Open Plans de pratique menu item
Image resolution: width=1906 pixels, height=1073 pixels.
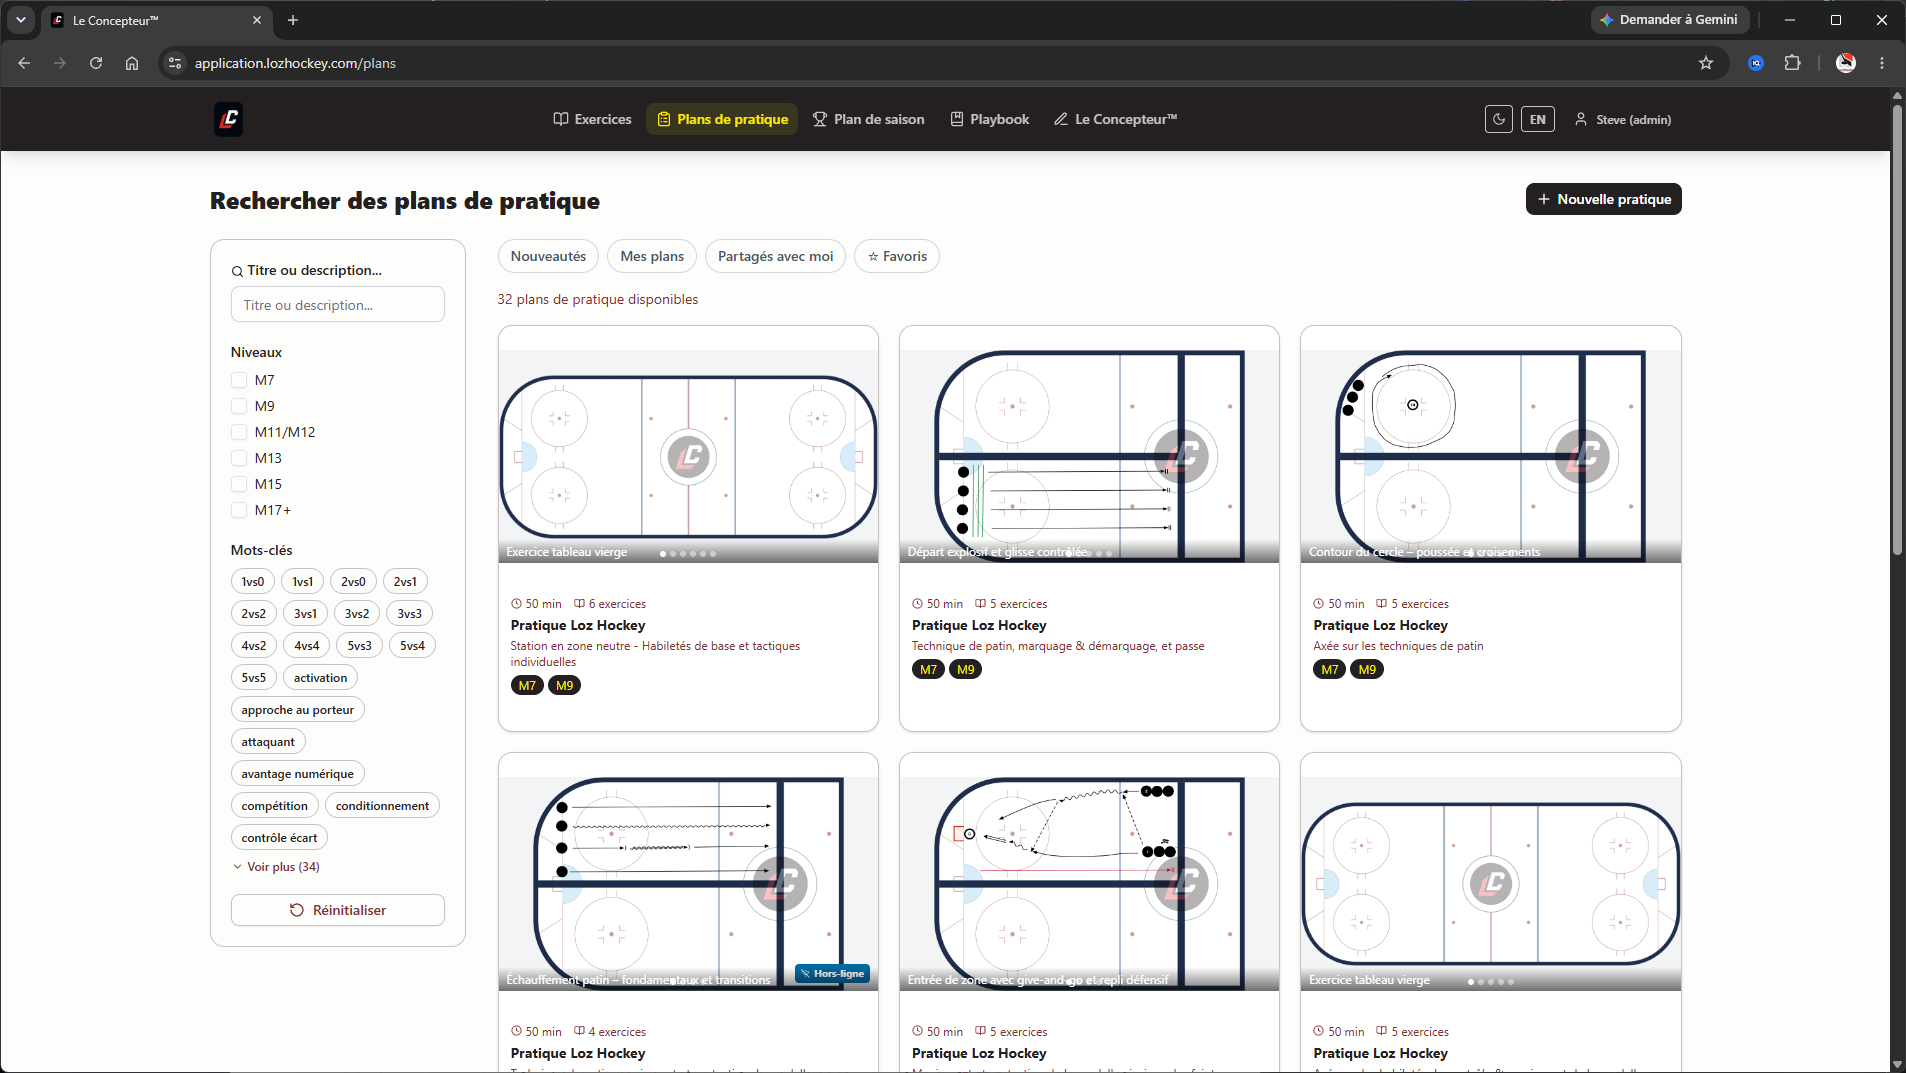722,119
